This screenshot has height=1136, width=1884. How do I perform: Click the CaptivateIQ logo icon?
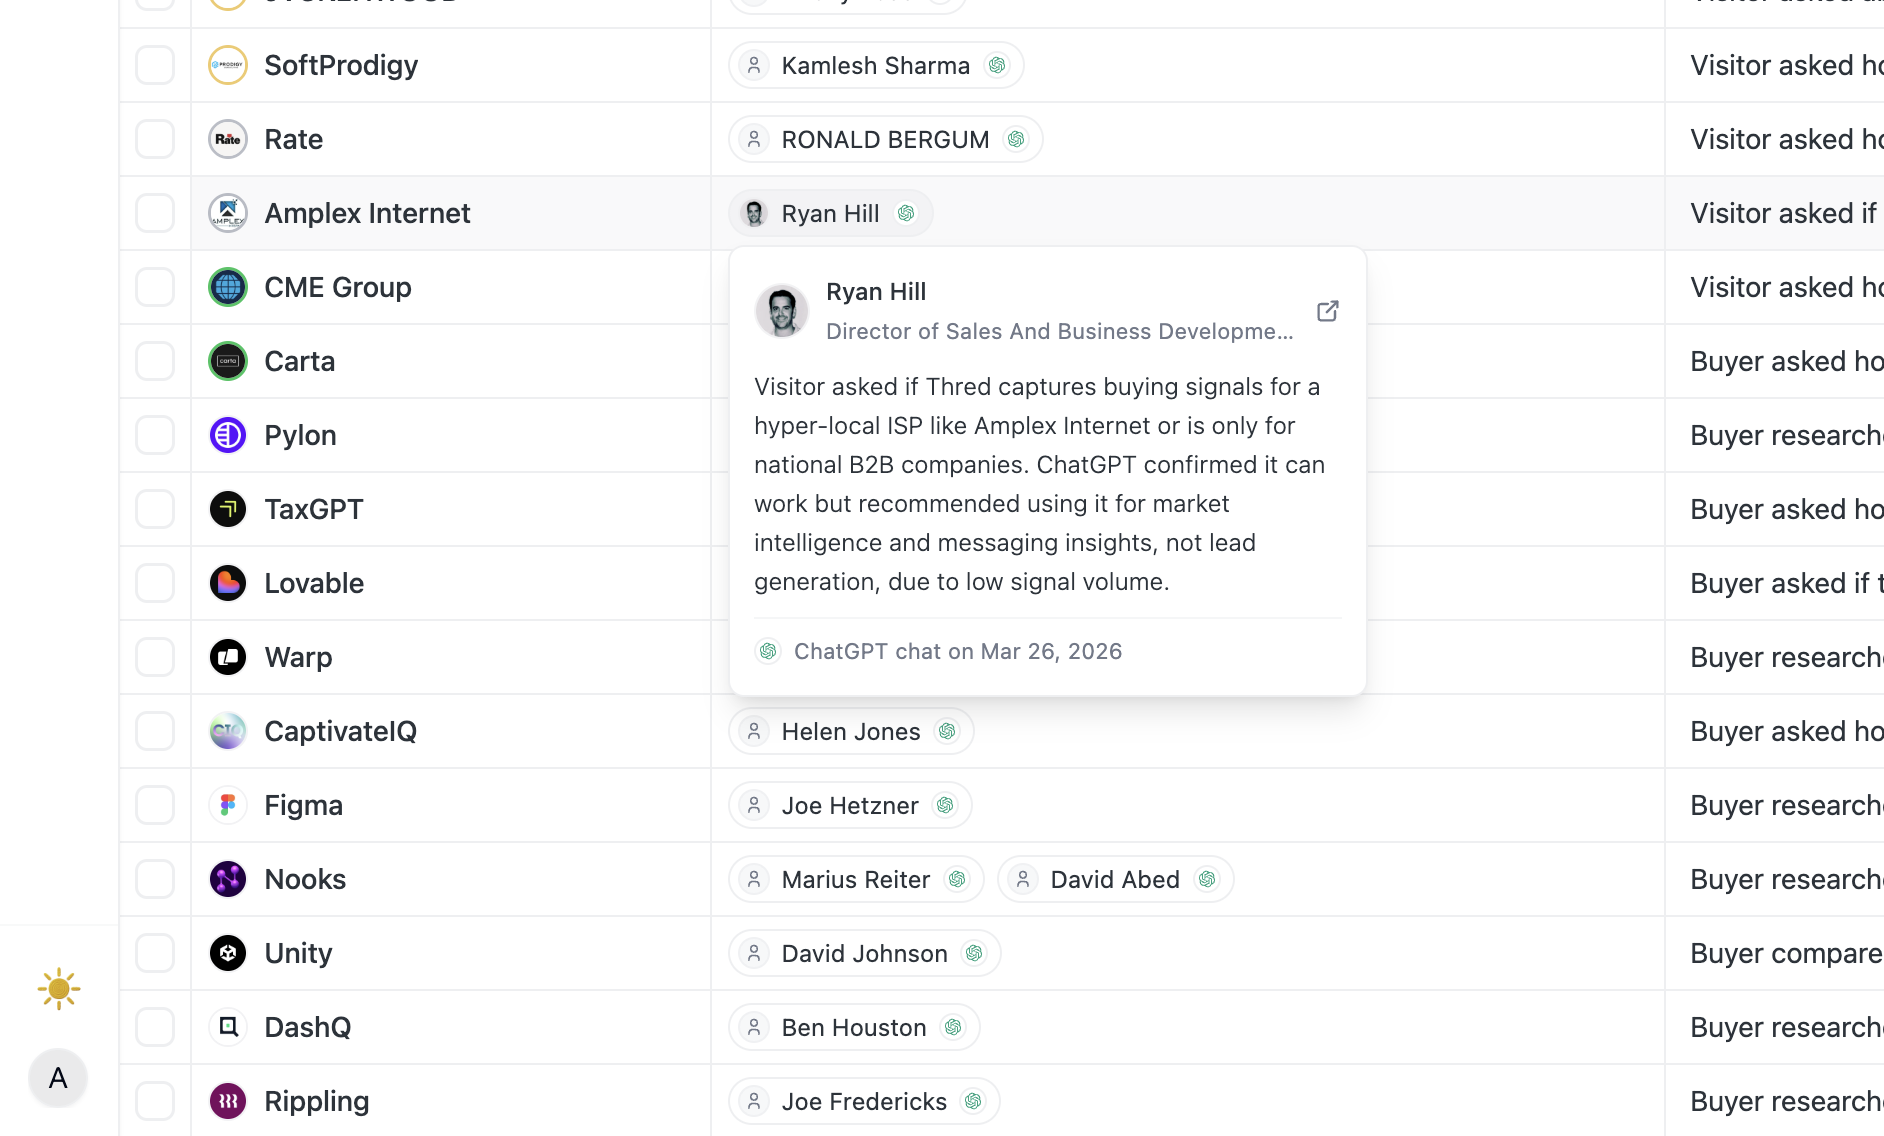coord(228,731)
